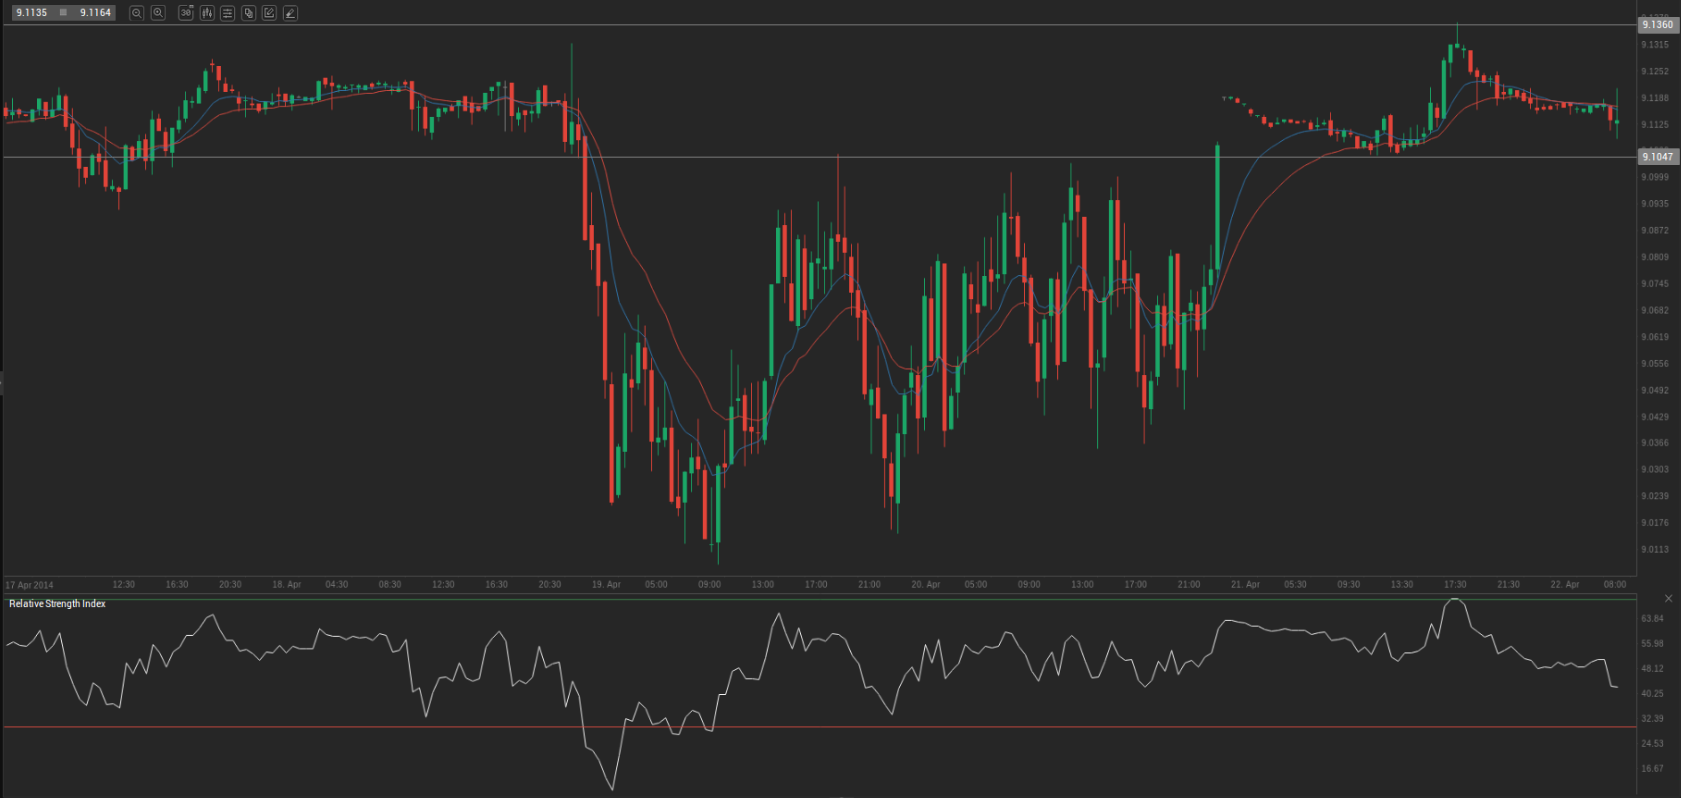Screen dimensions: 1681x798
Task: Click the 21. Apr date on time axis
Action: coord(1245,585)
